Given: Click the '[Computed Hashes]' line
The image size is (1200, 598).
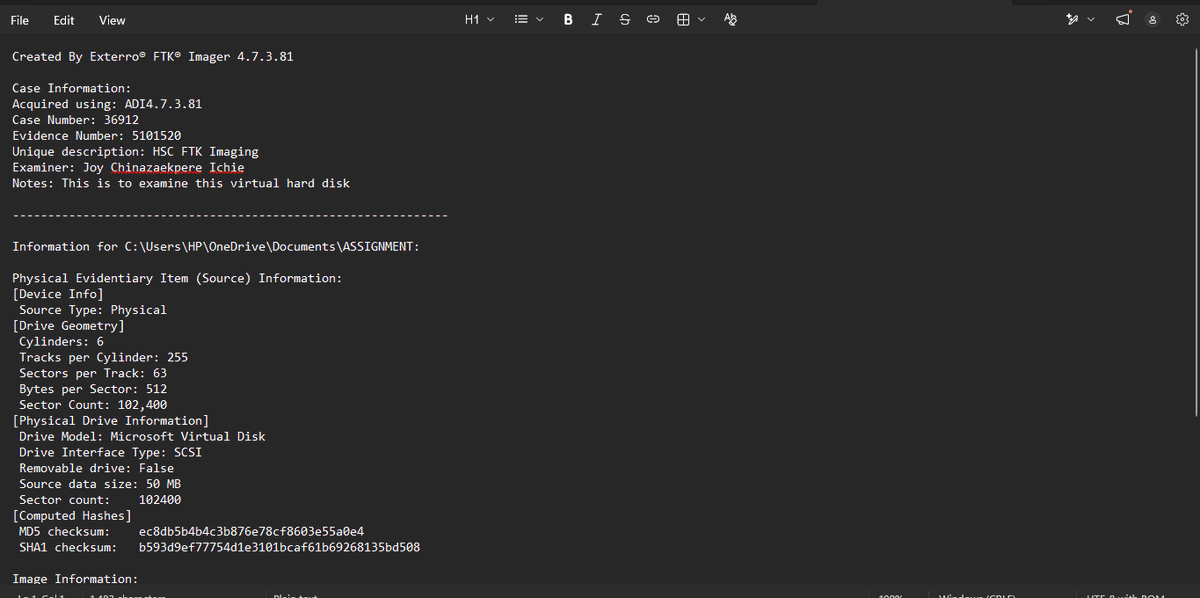Looking at the screenshot, I should [71, 516].
